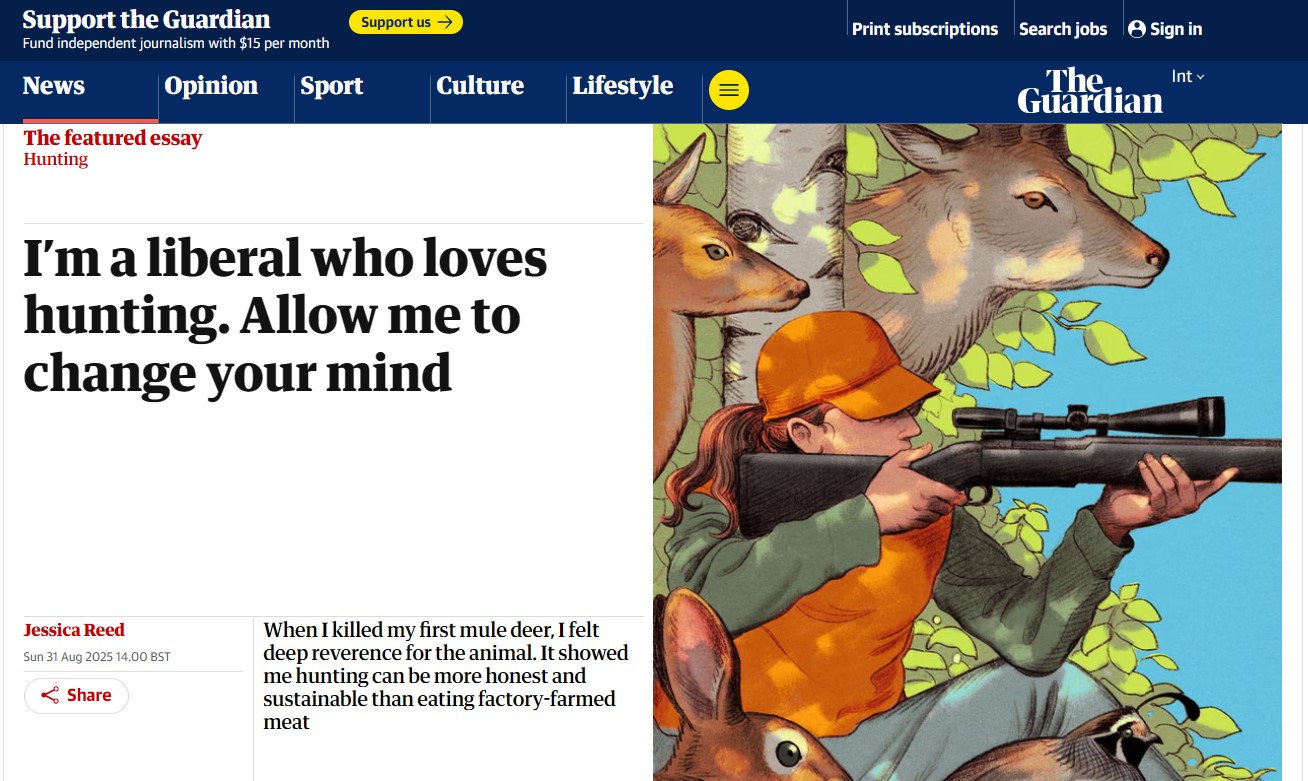Expand the Int edition dropdown
Screen dimensions: 1308x781
[1188, 77]
